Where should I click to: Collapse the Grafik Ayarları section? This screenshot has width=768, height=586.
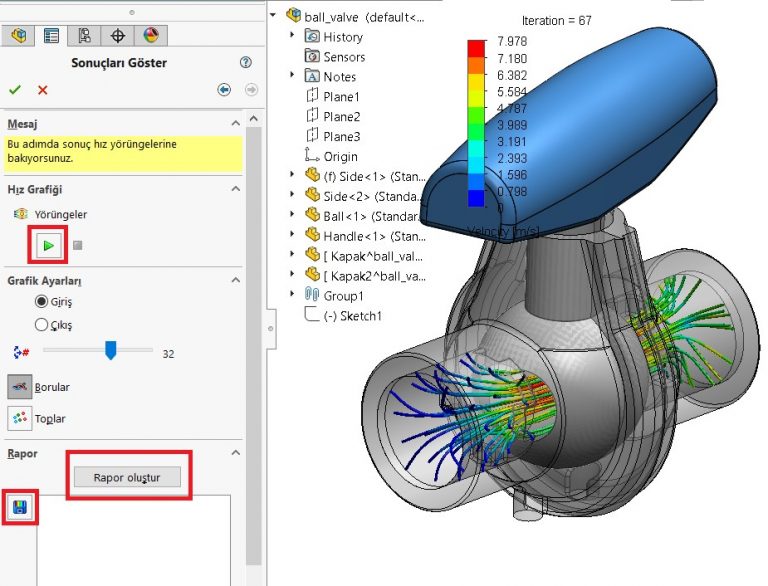point(236,281)
